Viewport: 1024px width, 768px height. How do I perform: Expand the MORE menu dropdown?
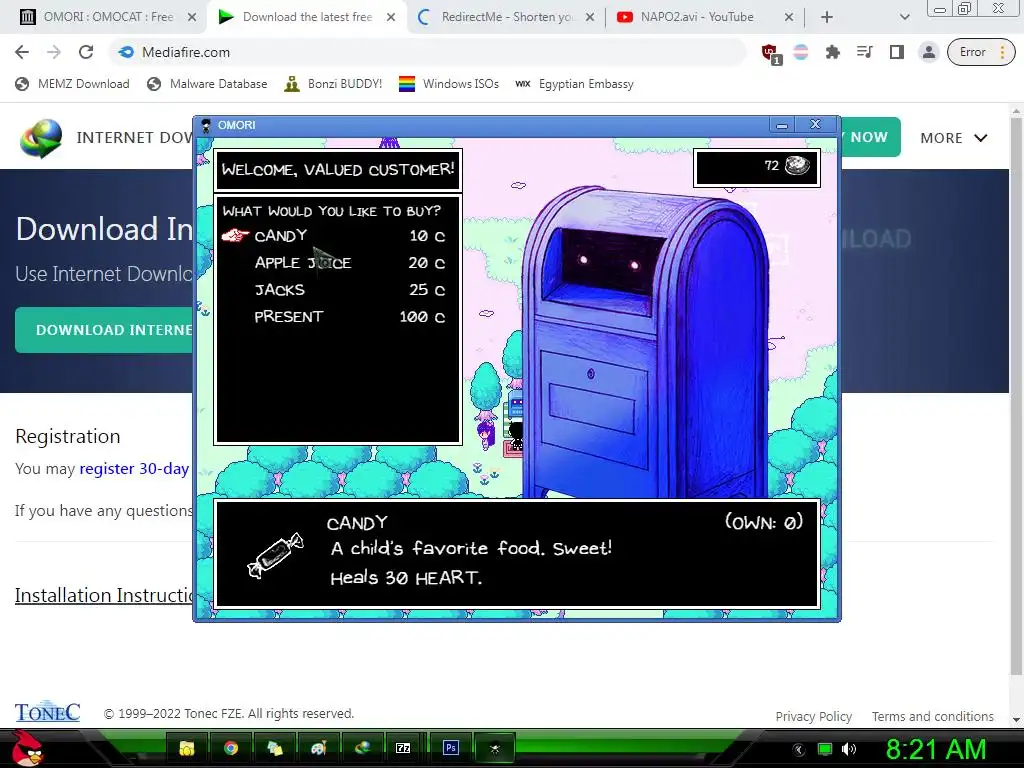[953, 138]
